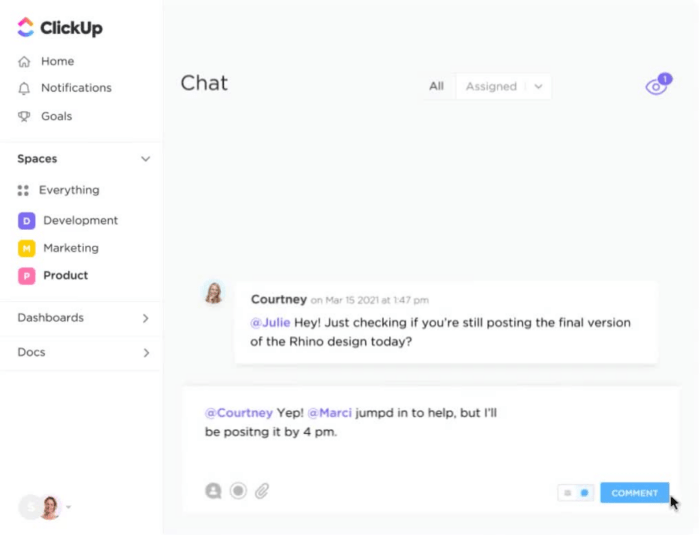The height and width of the screenshot is (535, 700).
Task: Collapse the Spaces section chevron
Action: [146, 159]
